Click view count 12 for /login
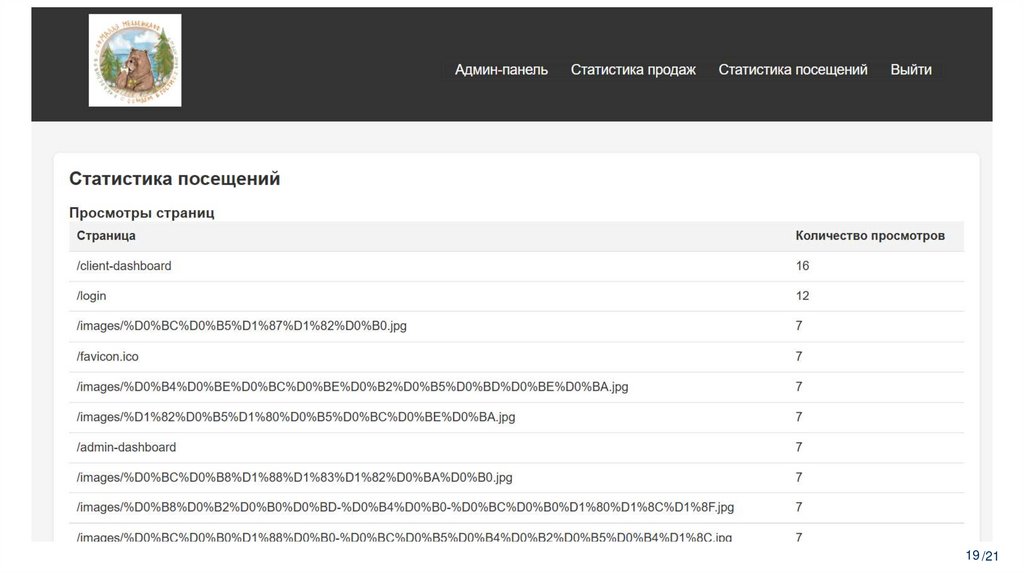 click(x=802, y=296)
